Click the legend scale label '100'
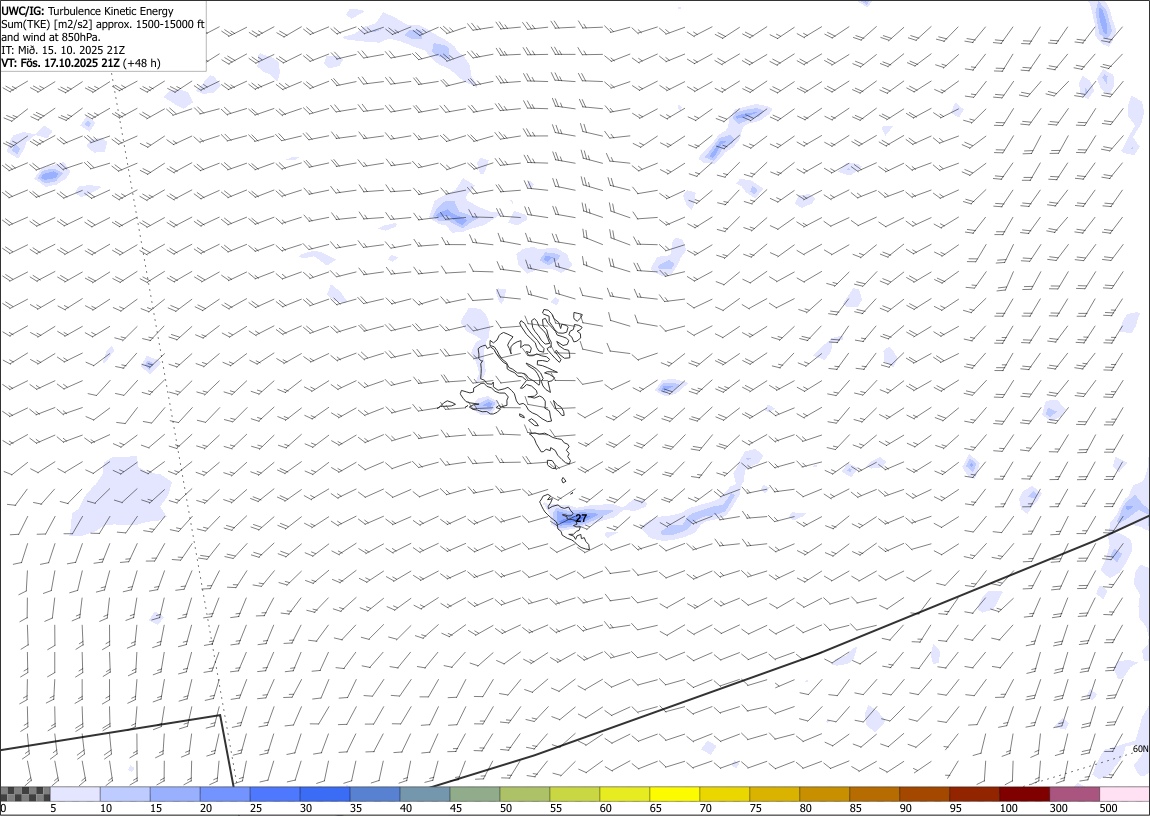Image resolution: width=1150 pixels, height=816 pixels. point(1008,808)
